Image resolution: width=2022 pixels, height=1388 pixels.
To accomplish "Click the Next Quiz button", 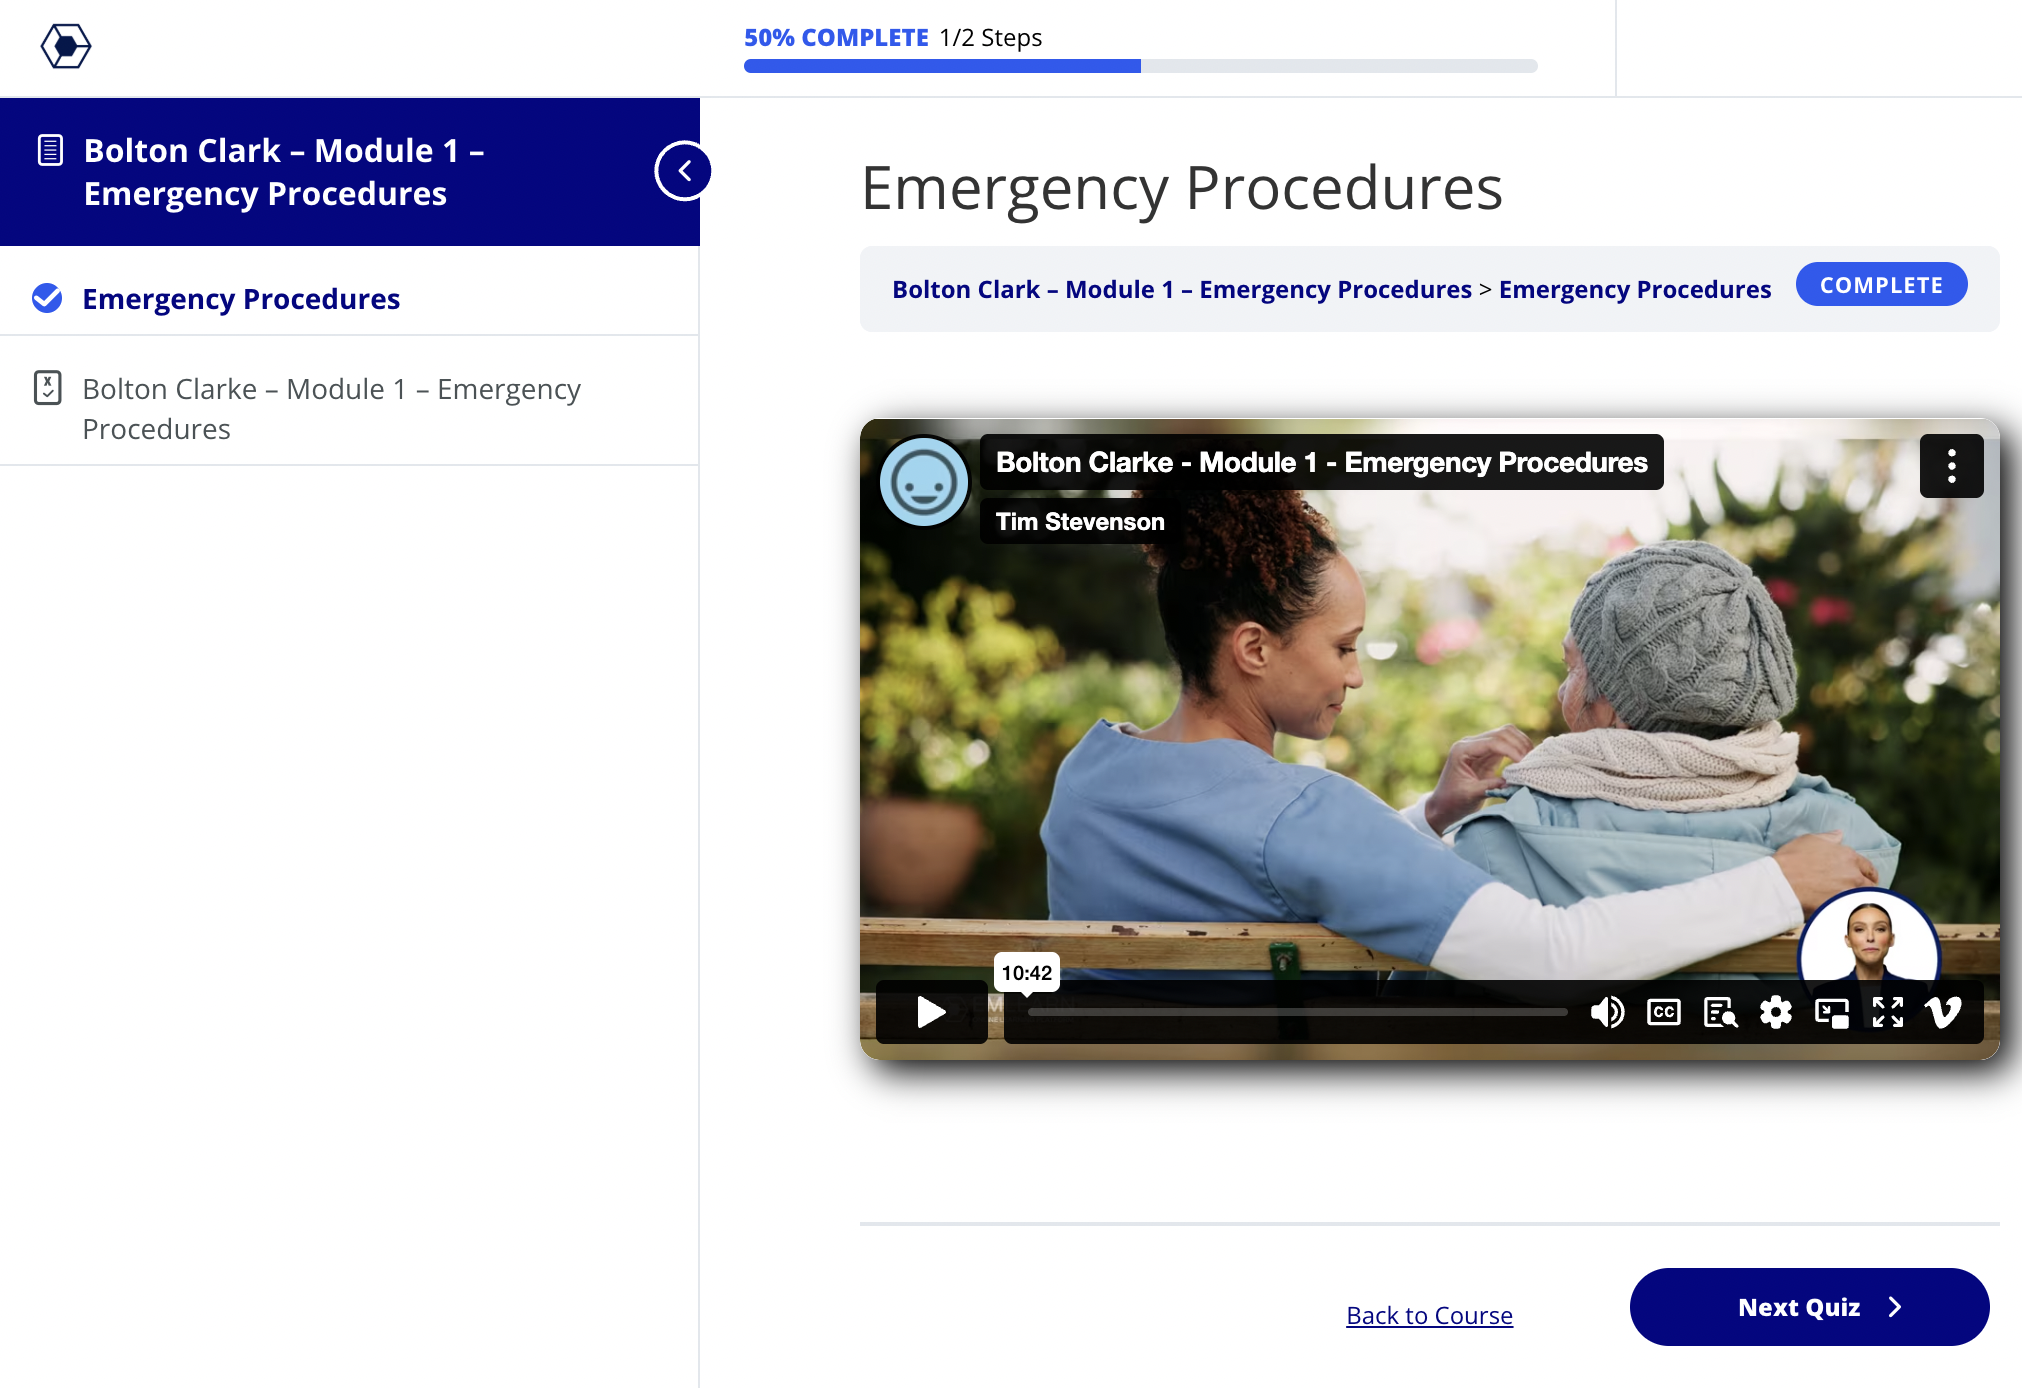I will click(x=1809, y=1307).
